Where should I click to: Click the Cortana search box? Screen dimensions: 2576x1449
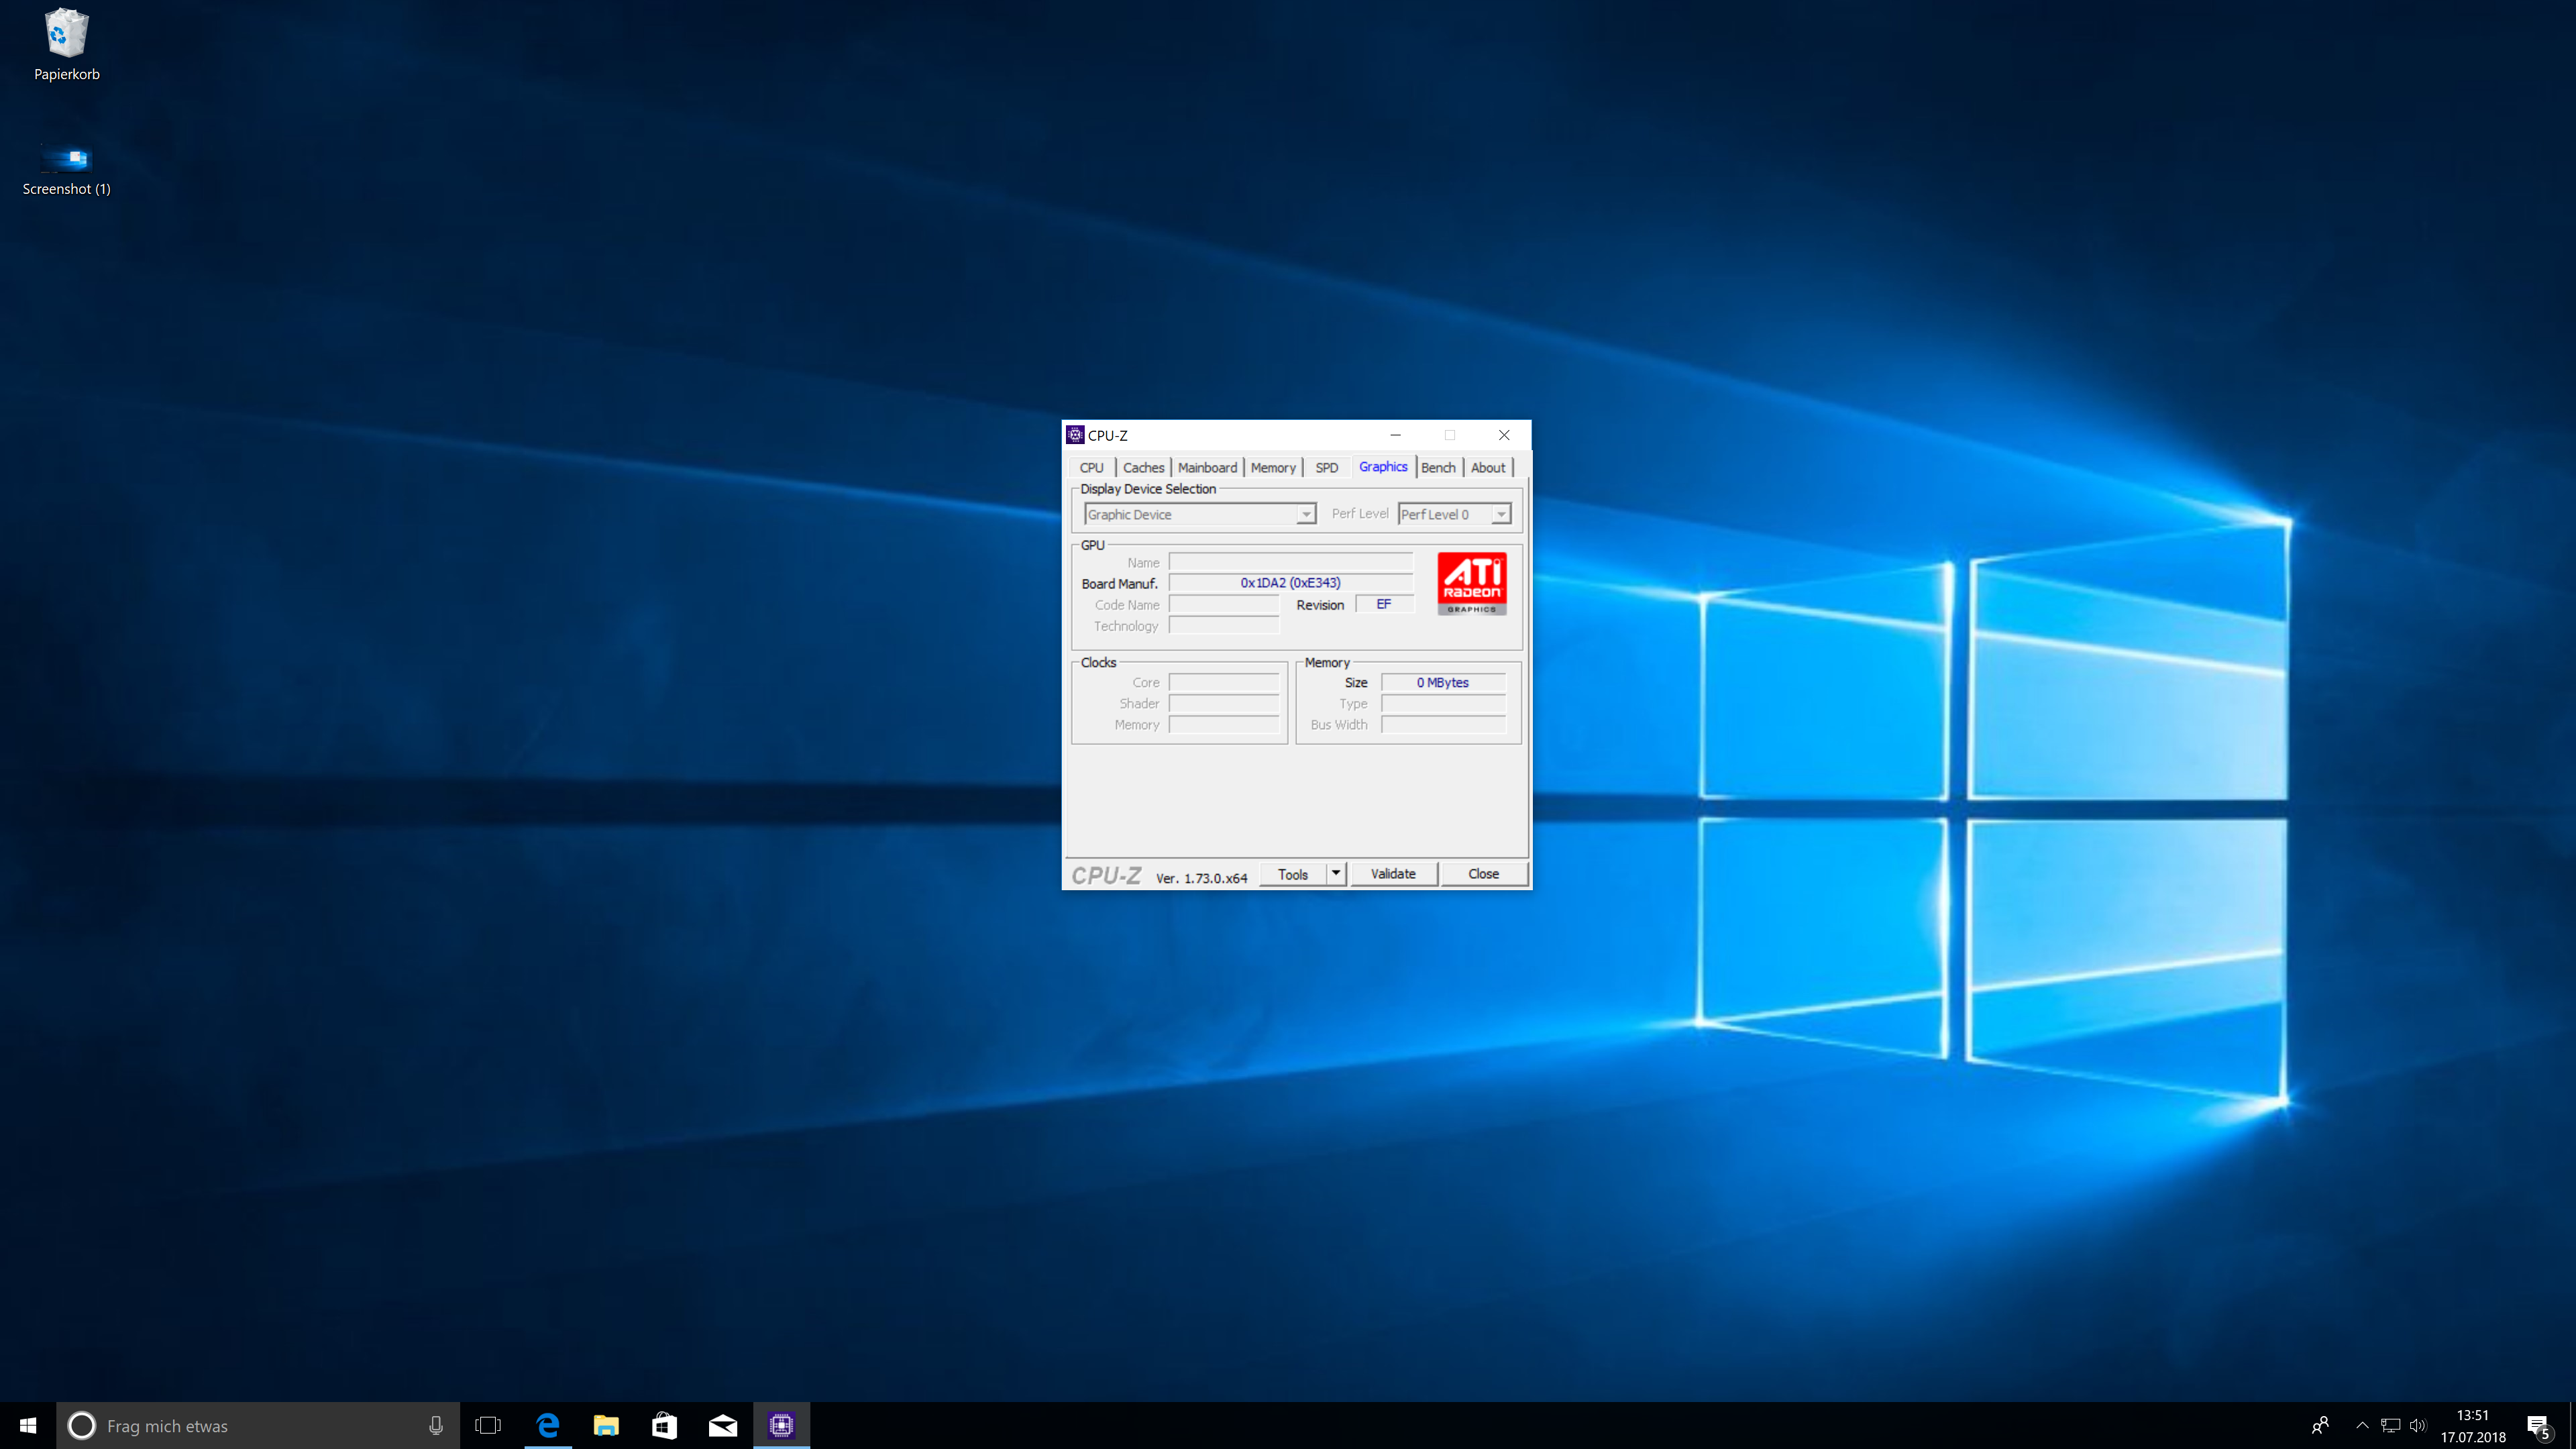250,1425
